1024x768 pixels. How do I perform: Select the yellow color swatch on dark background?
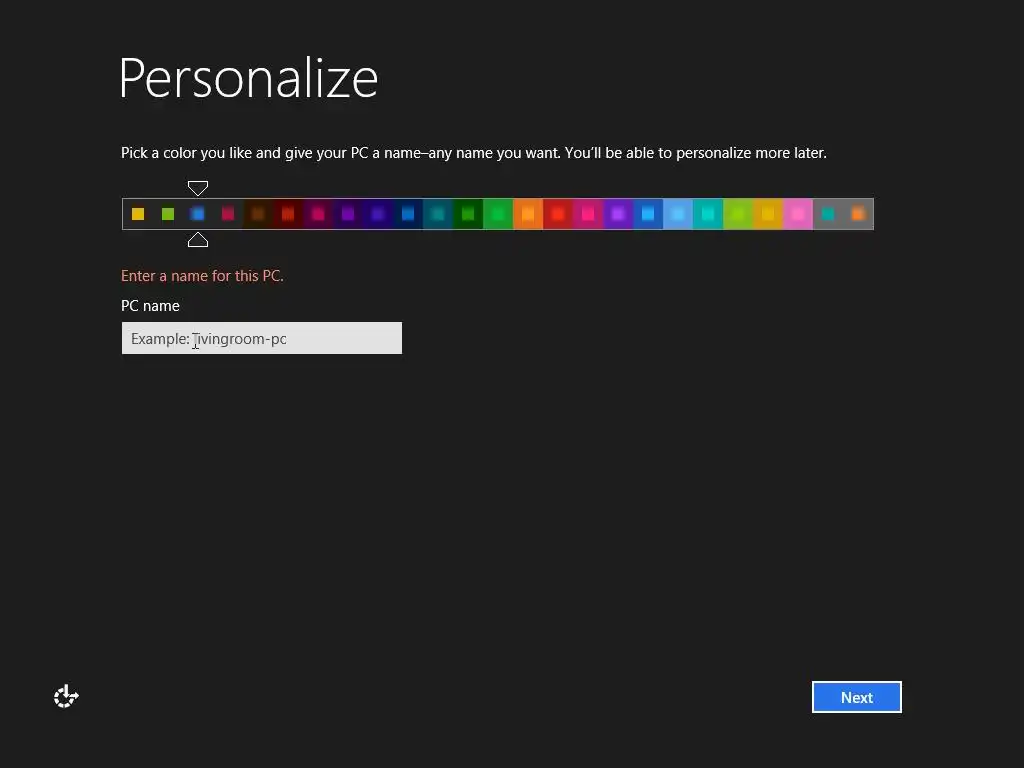[138, 214]
